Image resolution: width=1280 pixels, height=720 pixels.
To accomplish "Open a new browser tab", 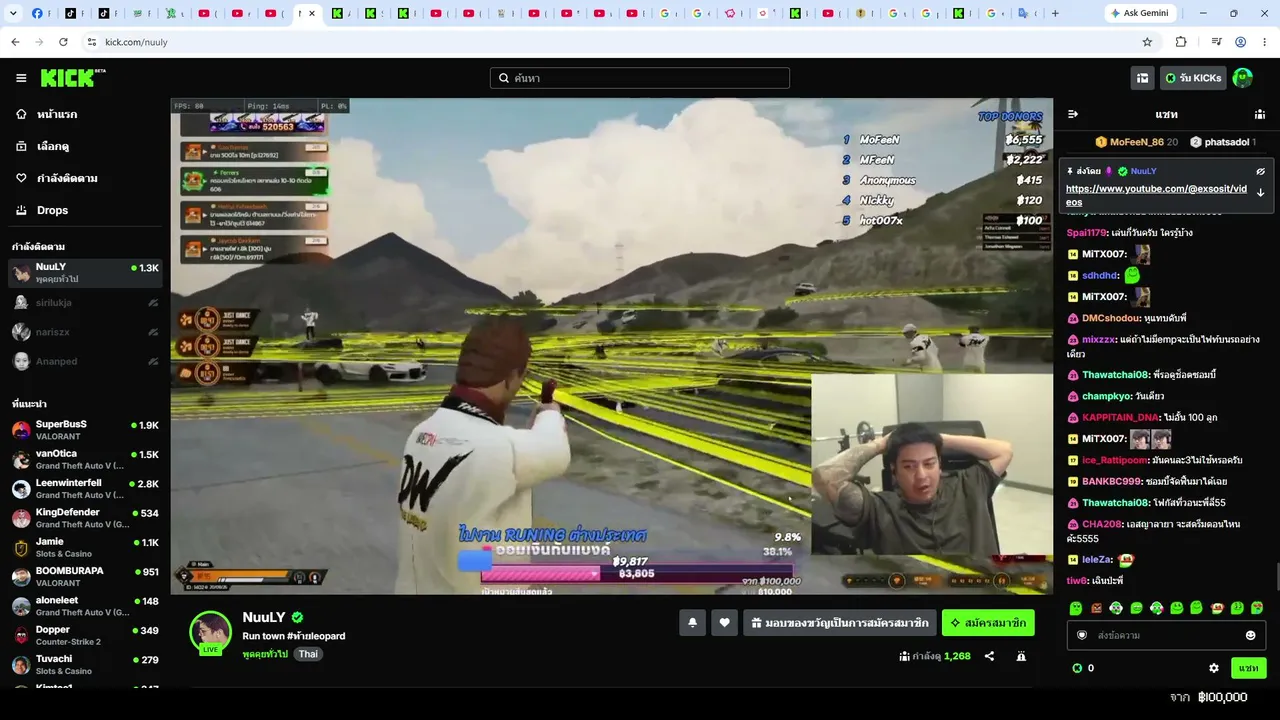I will point(1055,13).
